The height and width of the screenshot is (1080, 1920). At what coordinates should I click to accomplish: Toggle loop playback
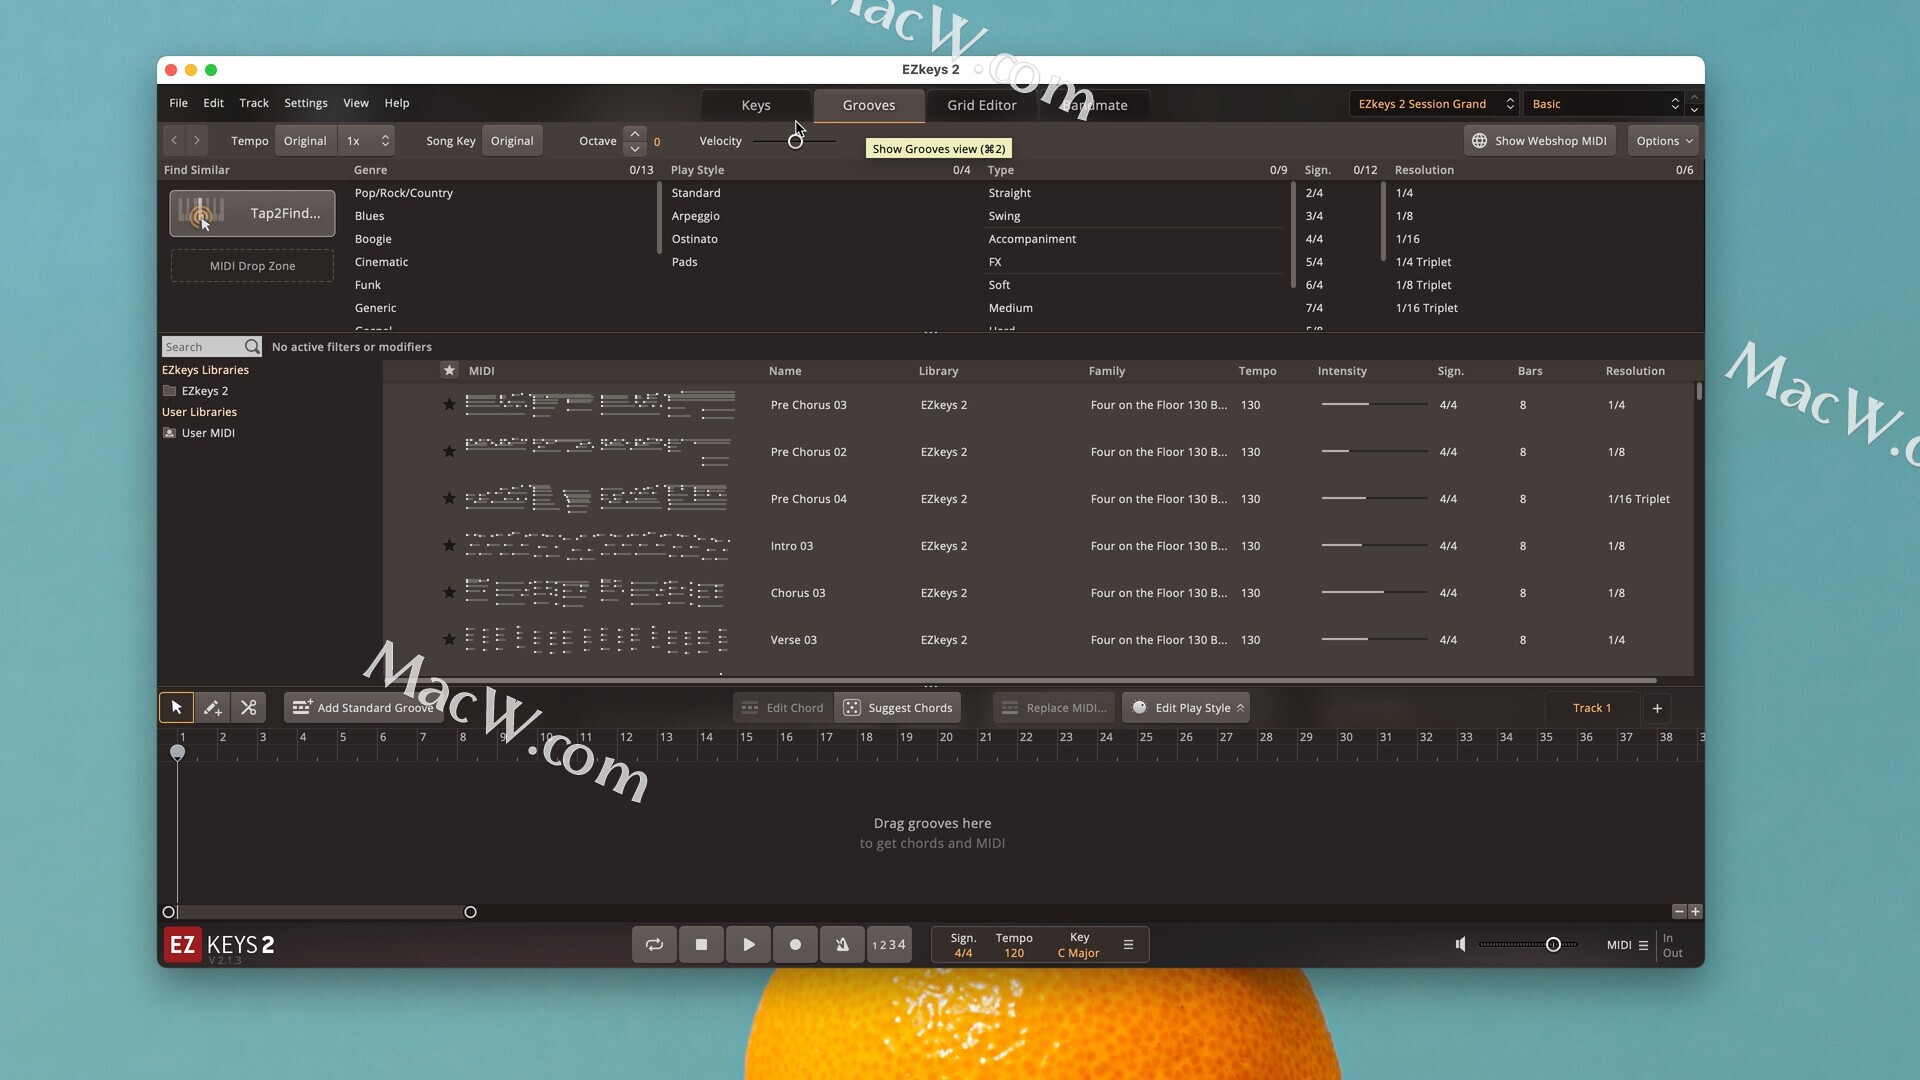click(x=654, y=945)
